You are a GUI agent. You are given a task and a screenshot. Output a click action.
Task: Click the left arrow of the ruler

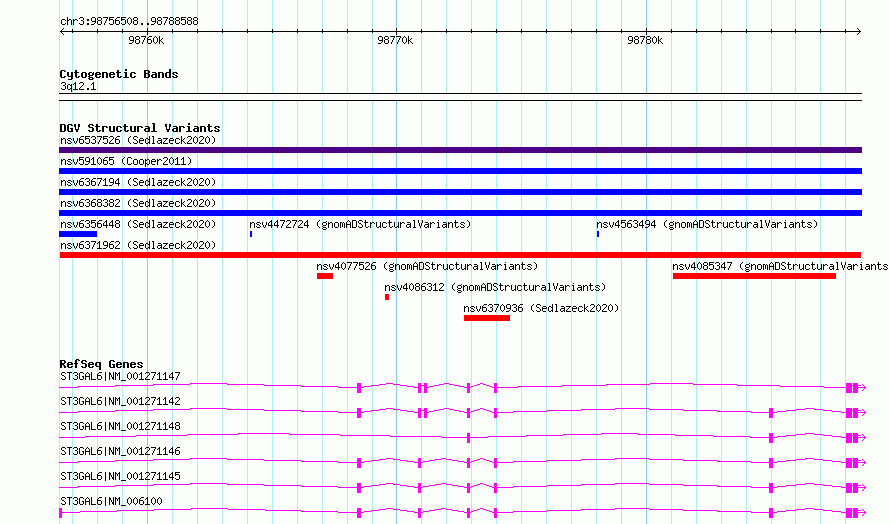coord(63,31)
